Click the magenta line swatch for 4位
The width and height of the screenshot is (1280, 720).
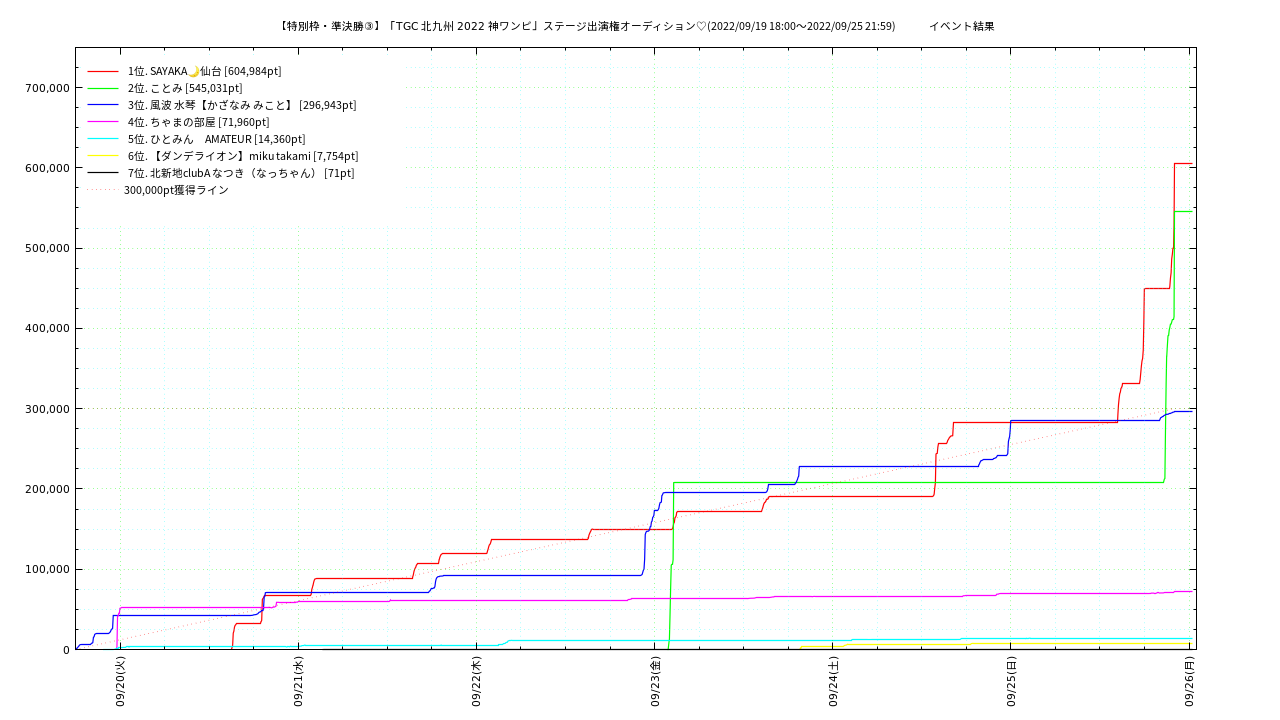click(x=103, y=122)
